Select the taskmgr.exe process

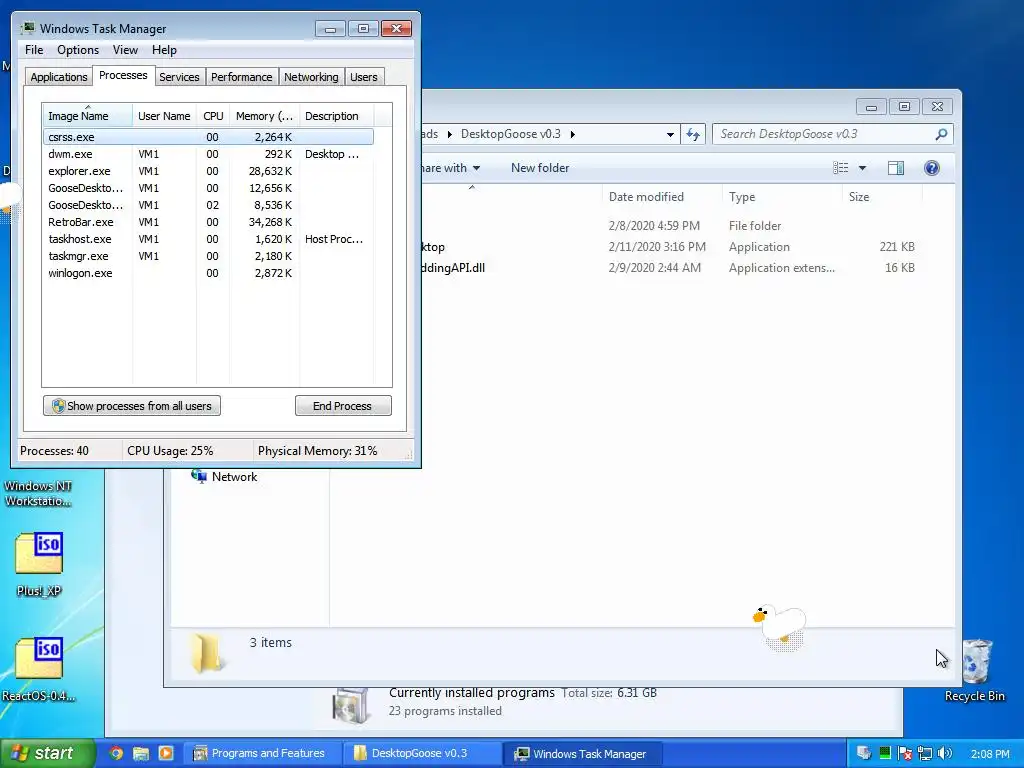pos(208,256)
